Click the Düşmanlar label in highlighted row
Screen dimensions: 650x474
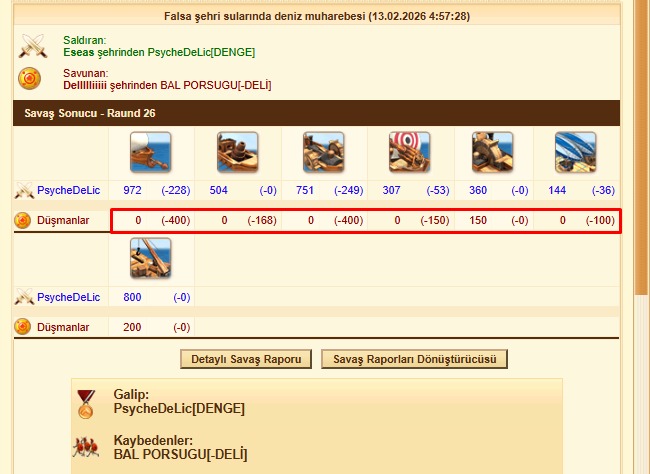(x=63, y=220)
